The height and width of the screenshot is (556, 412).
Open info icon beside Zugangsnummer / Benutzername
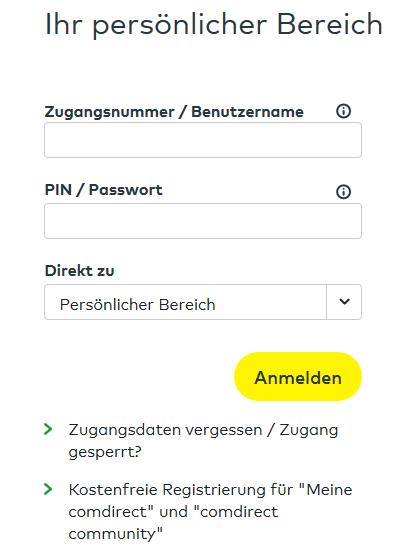pyautogui.click(x=343, y=111)
